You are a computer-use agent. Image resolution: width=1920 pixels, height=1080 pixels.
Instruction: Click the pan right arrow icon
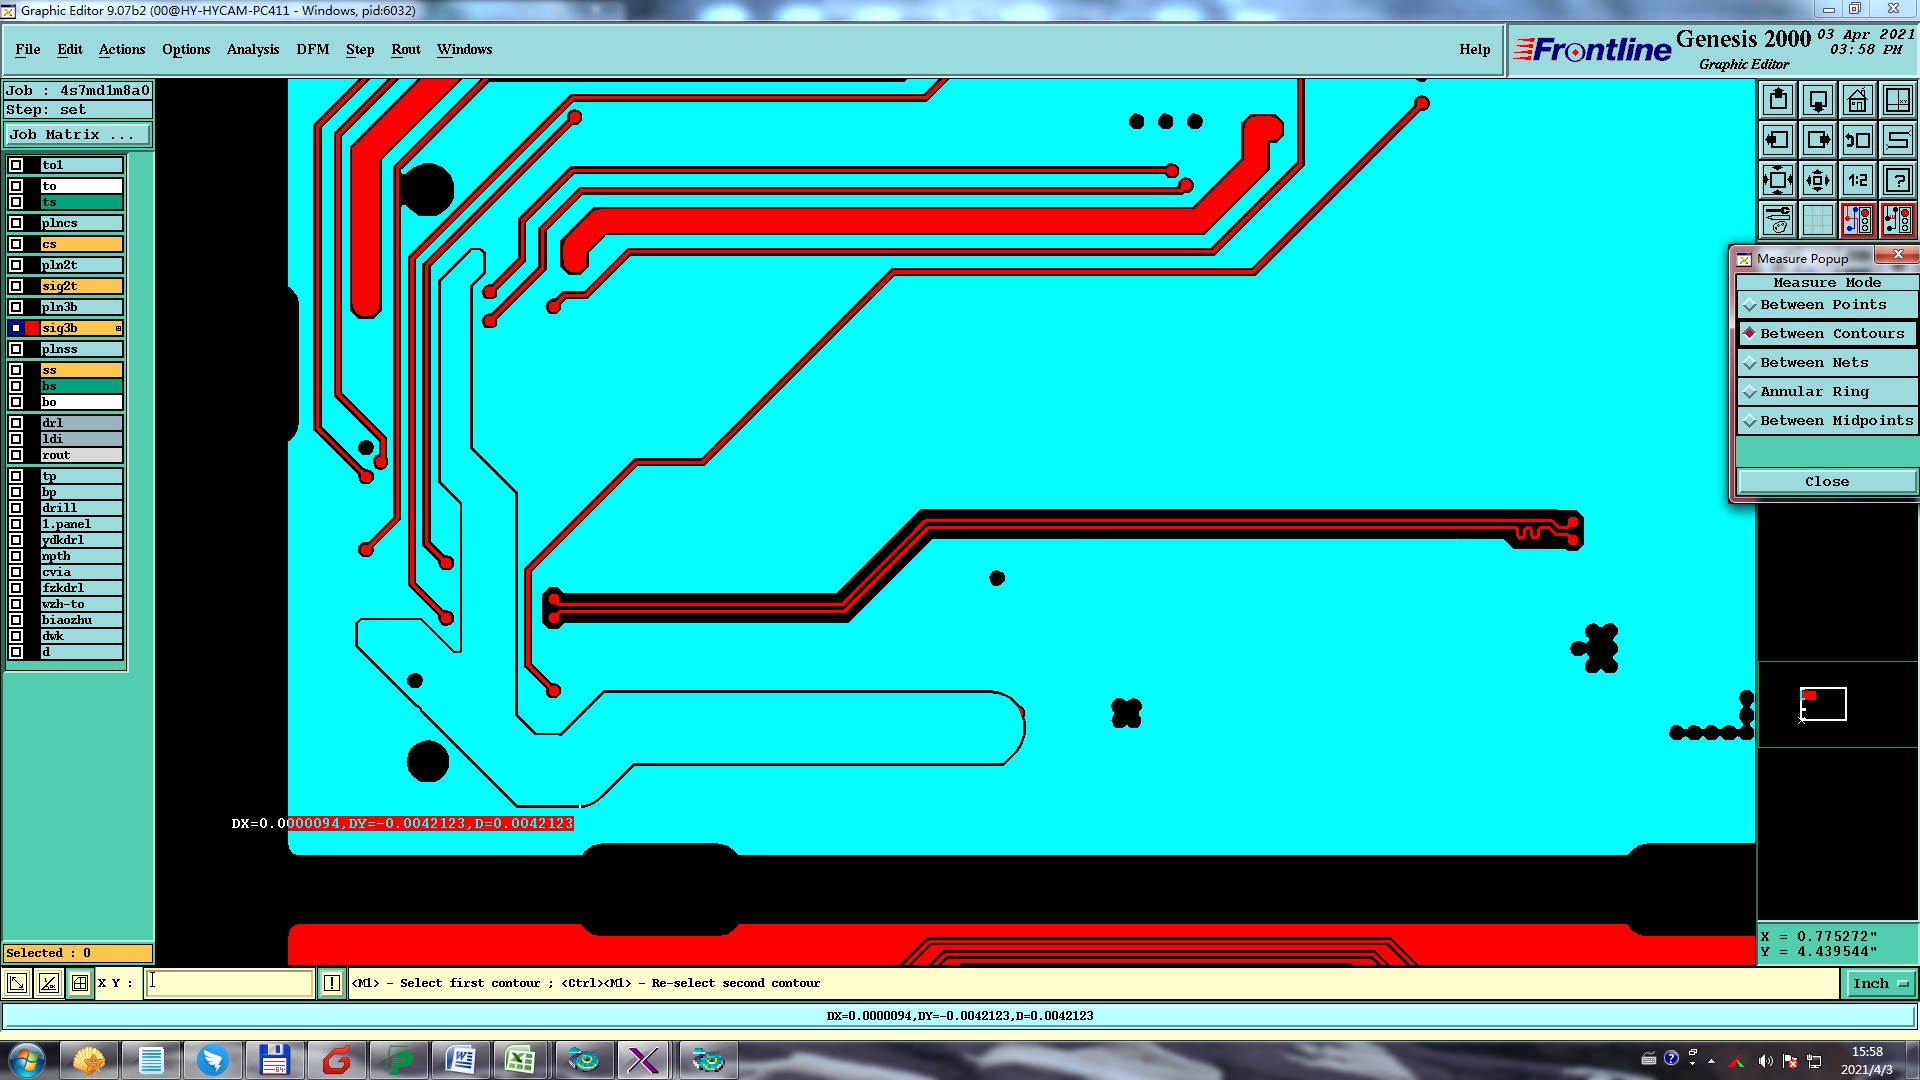[1818, 140]
